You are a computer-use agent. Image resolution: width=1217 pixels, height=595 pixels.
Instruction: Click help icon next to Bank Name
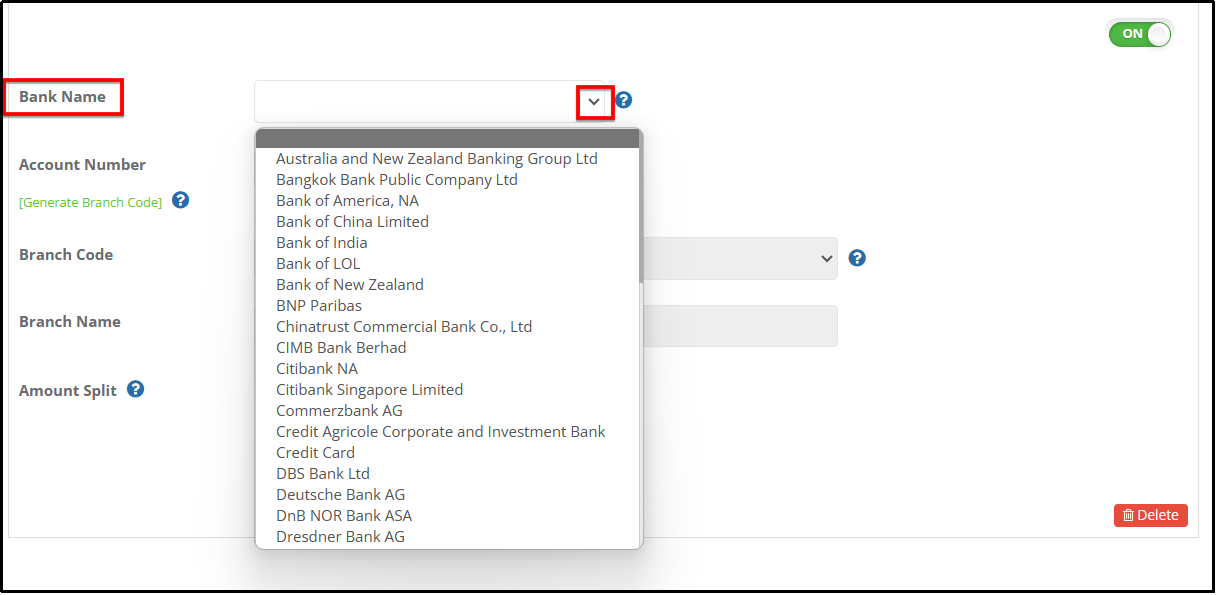click(624, 100)
